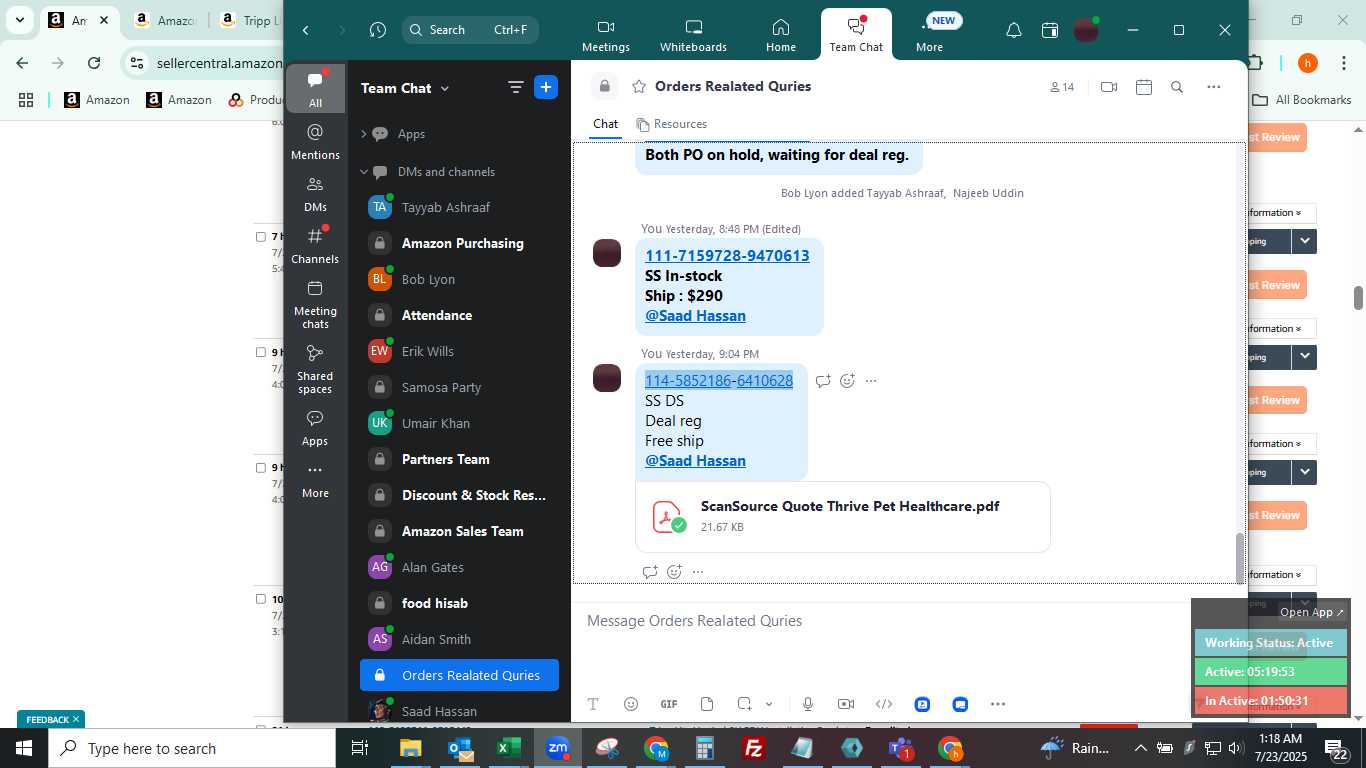The image size is (1366, 768).
Task: Open the emoji picker
Action: (630, 704)
